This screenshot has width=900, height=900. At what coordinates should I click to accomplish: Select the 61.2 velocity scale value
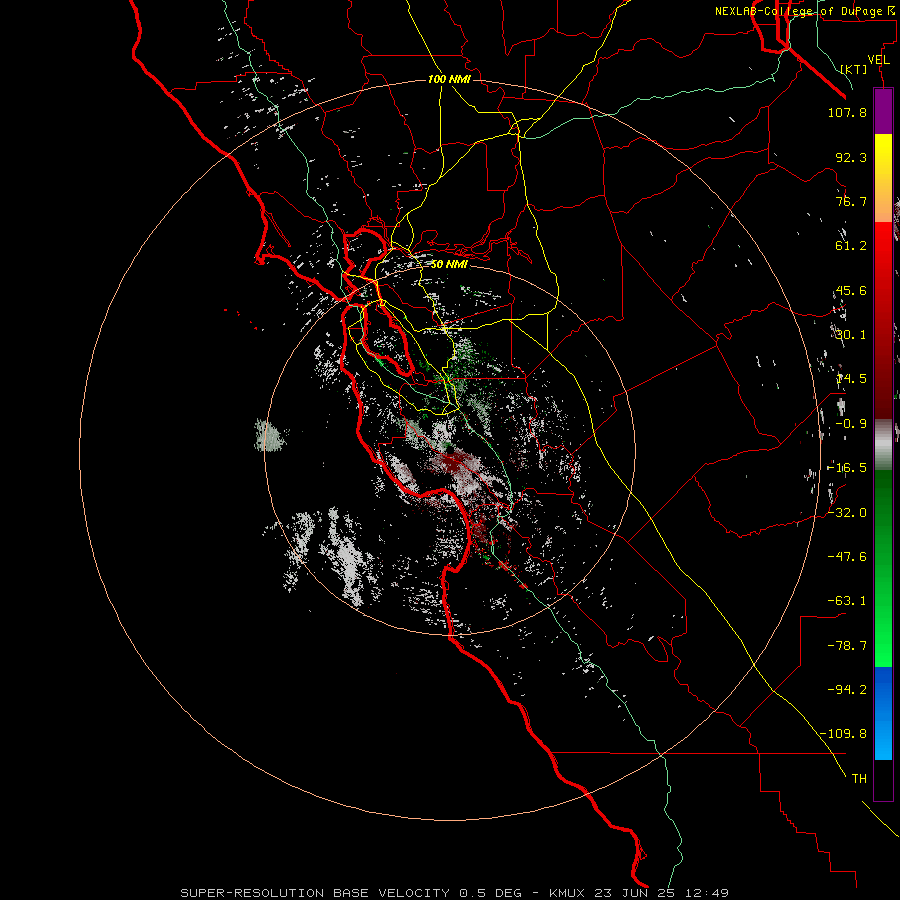[x=851, y=246]
